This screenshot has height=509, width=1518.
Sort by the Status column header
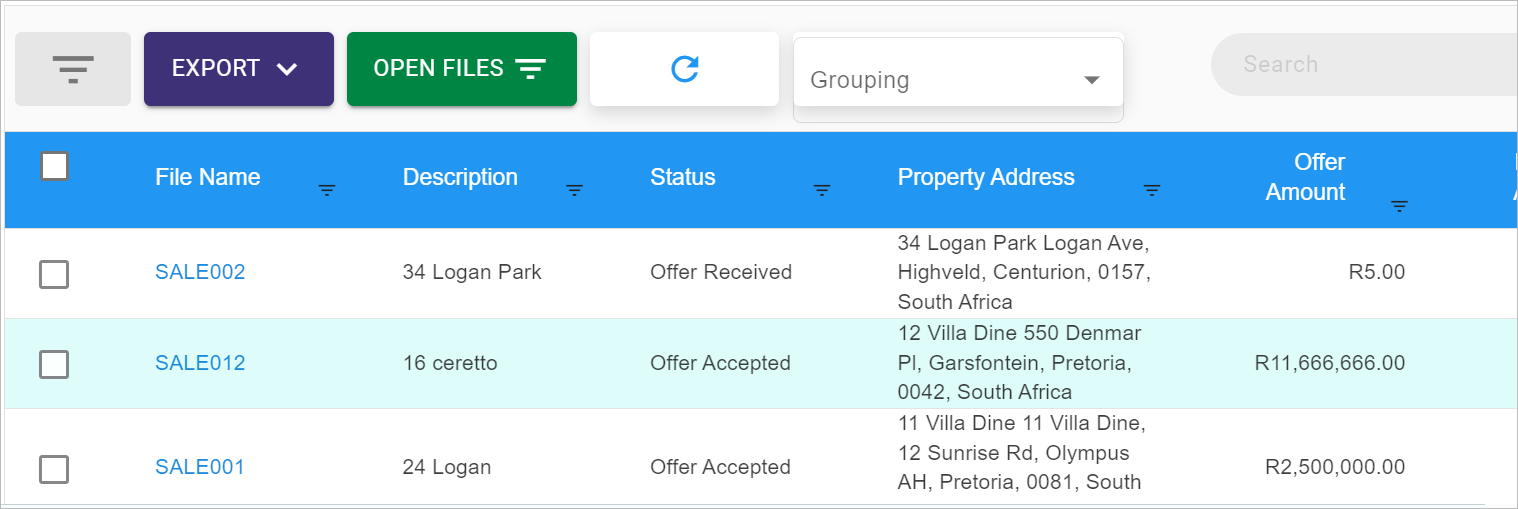pos(683,178)
